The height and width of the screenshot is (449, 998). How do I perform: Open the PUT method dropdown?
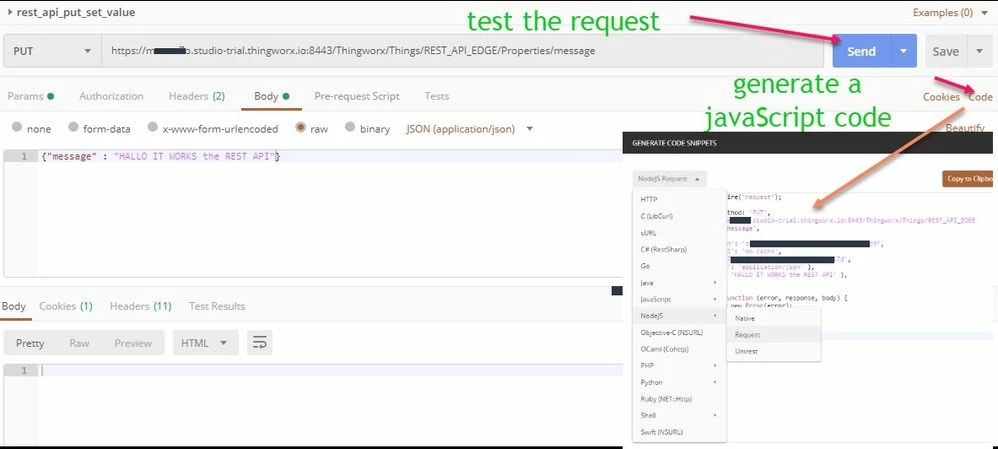click(x=52, y=51)
